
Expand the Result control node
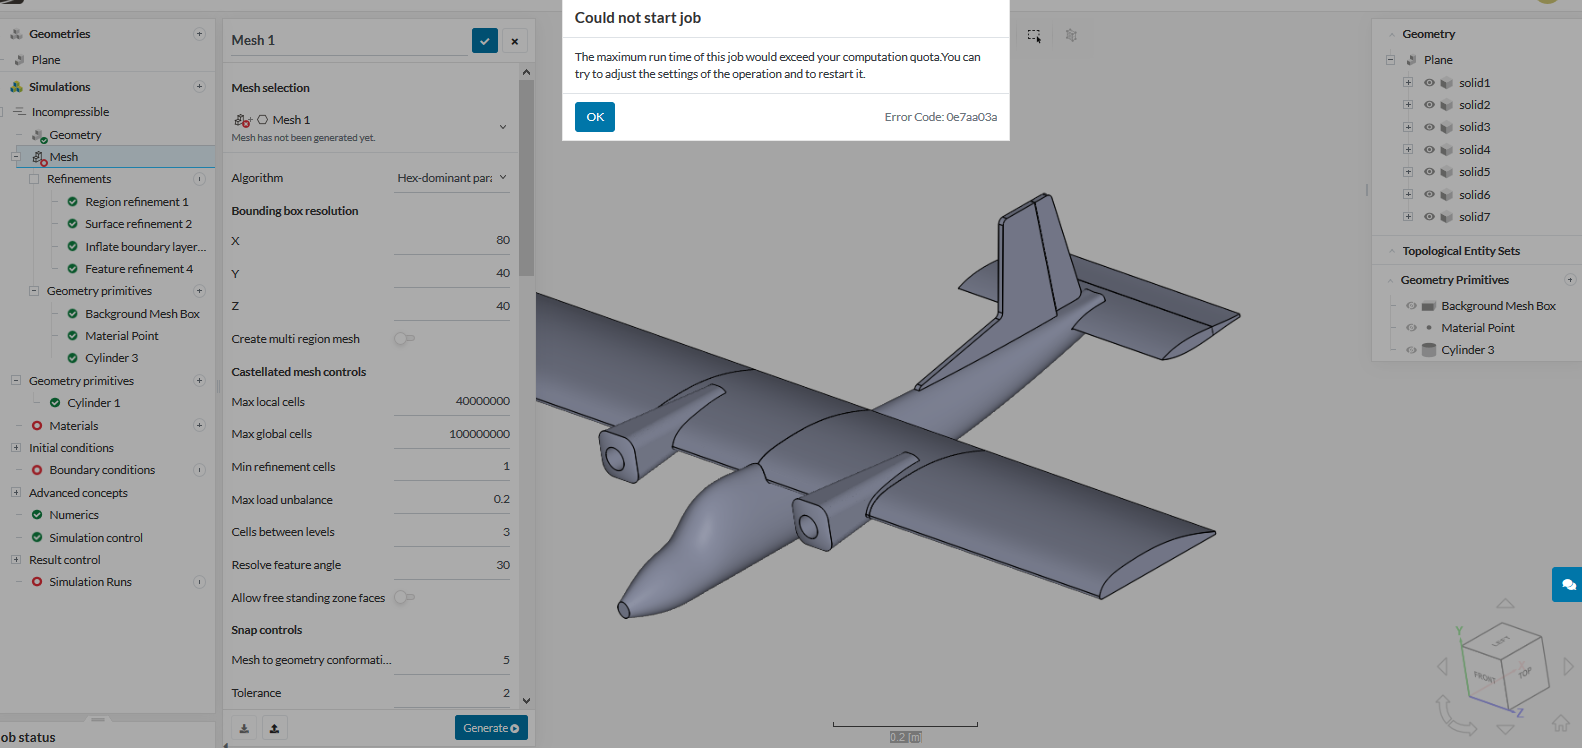pyautogui.click(x=15, y=560)
